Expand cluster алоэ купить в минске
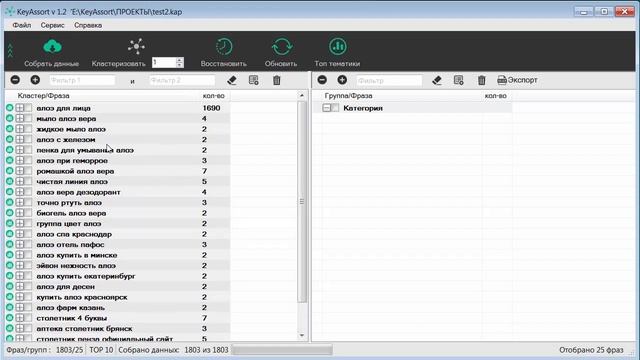 (20, 255)
